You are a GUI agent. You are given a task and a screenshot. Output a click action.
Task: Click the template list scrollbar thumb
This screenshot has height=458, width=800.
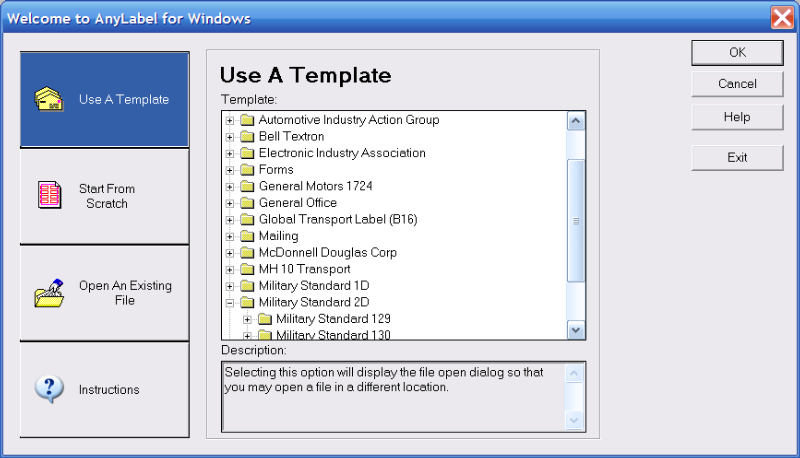[576, 221]
